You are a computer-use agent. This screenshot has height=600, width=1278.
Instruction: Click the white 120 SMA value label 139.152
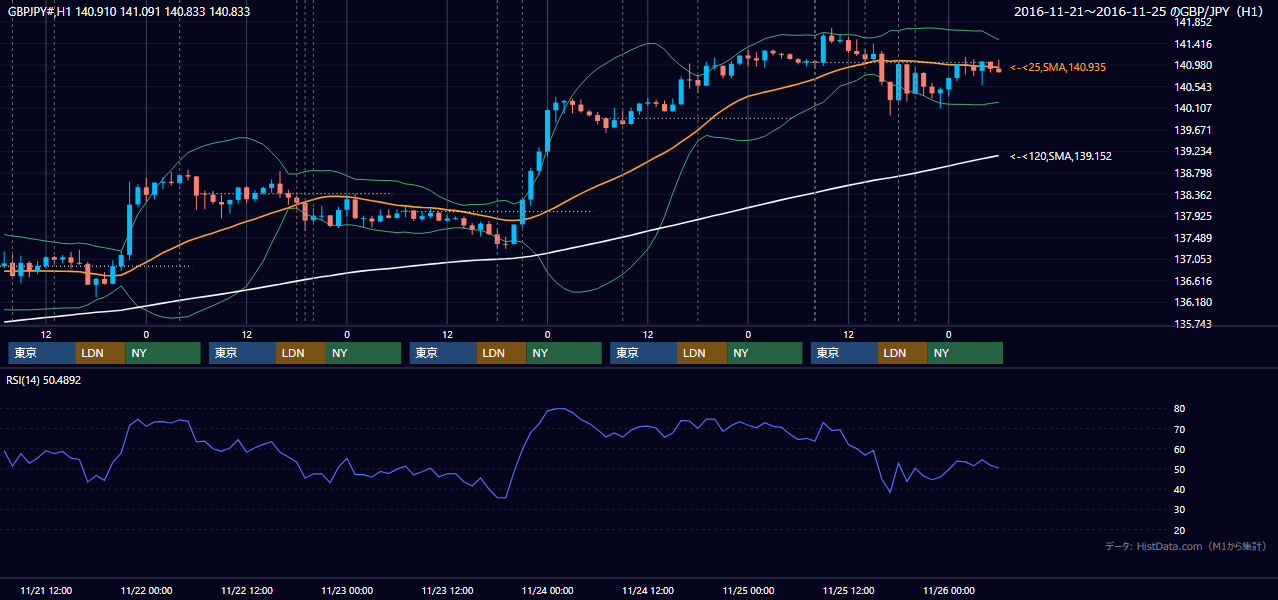(1061, 156)
